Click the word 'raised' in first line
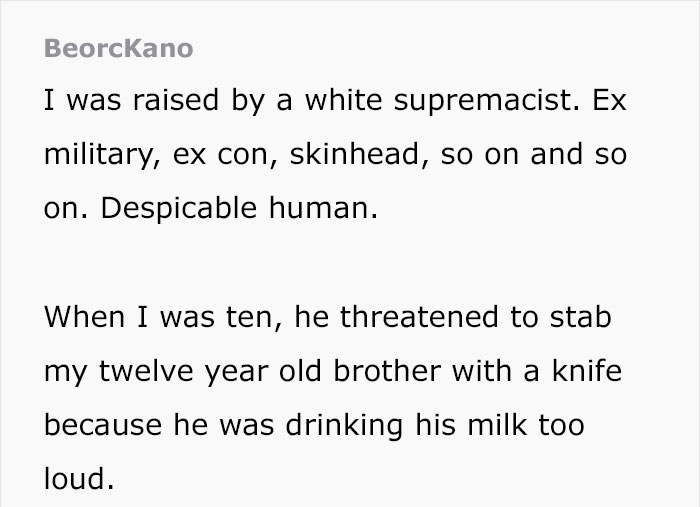 coord(175,100)
